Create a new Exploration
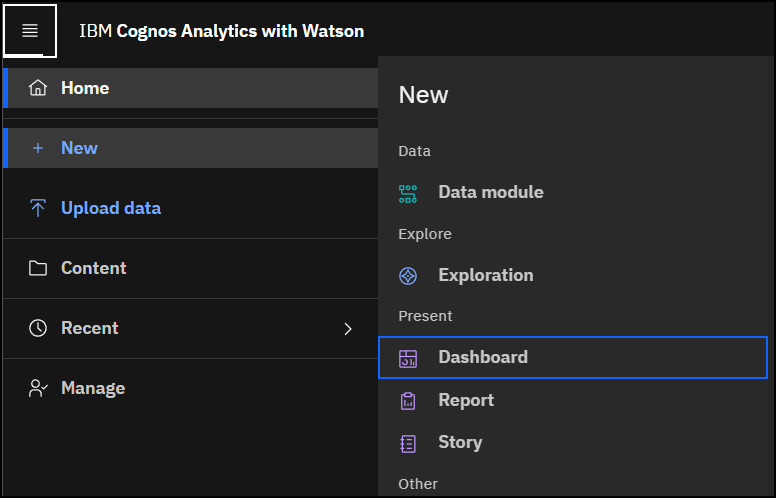The width and height of the screenshot is (776, 498). click(573, 275)
